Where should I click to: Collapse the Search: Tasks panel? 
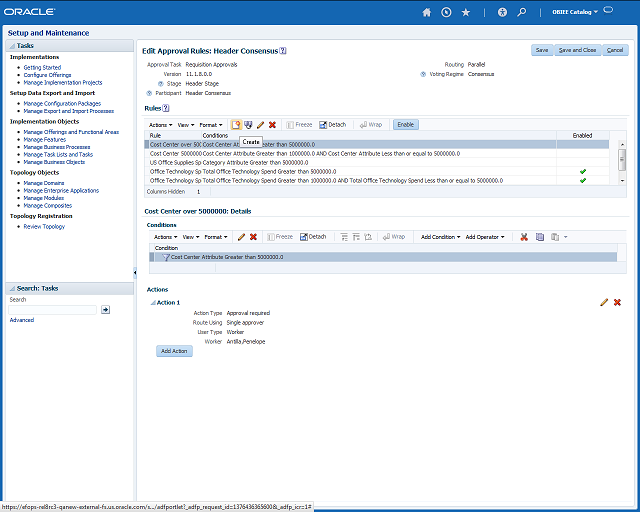click(x=13, y=289)
